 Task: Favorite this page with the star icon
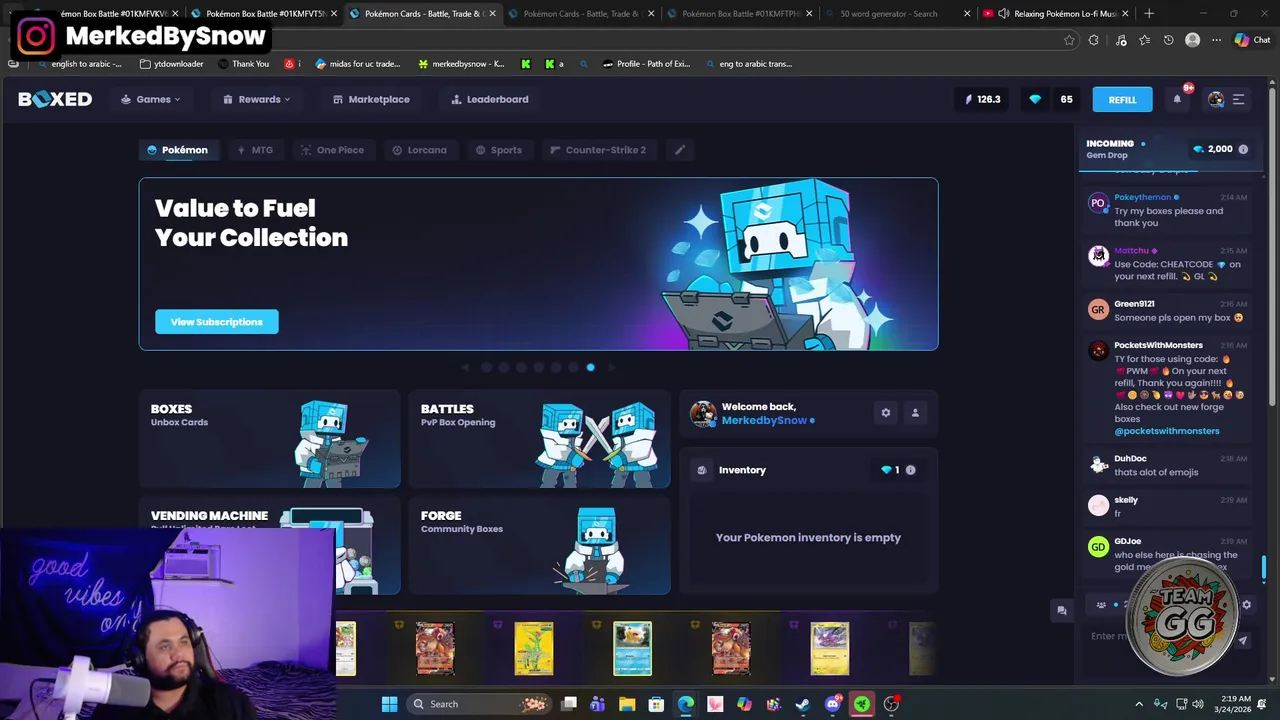click(1069, 40)
